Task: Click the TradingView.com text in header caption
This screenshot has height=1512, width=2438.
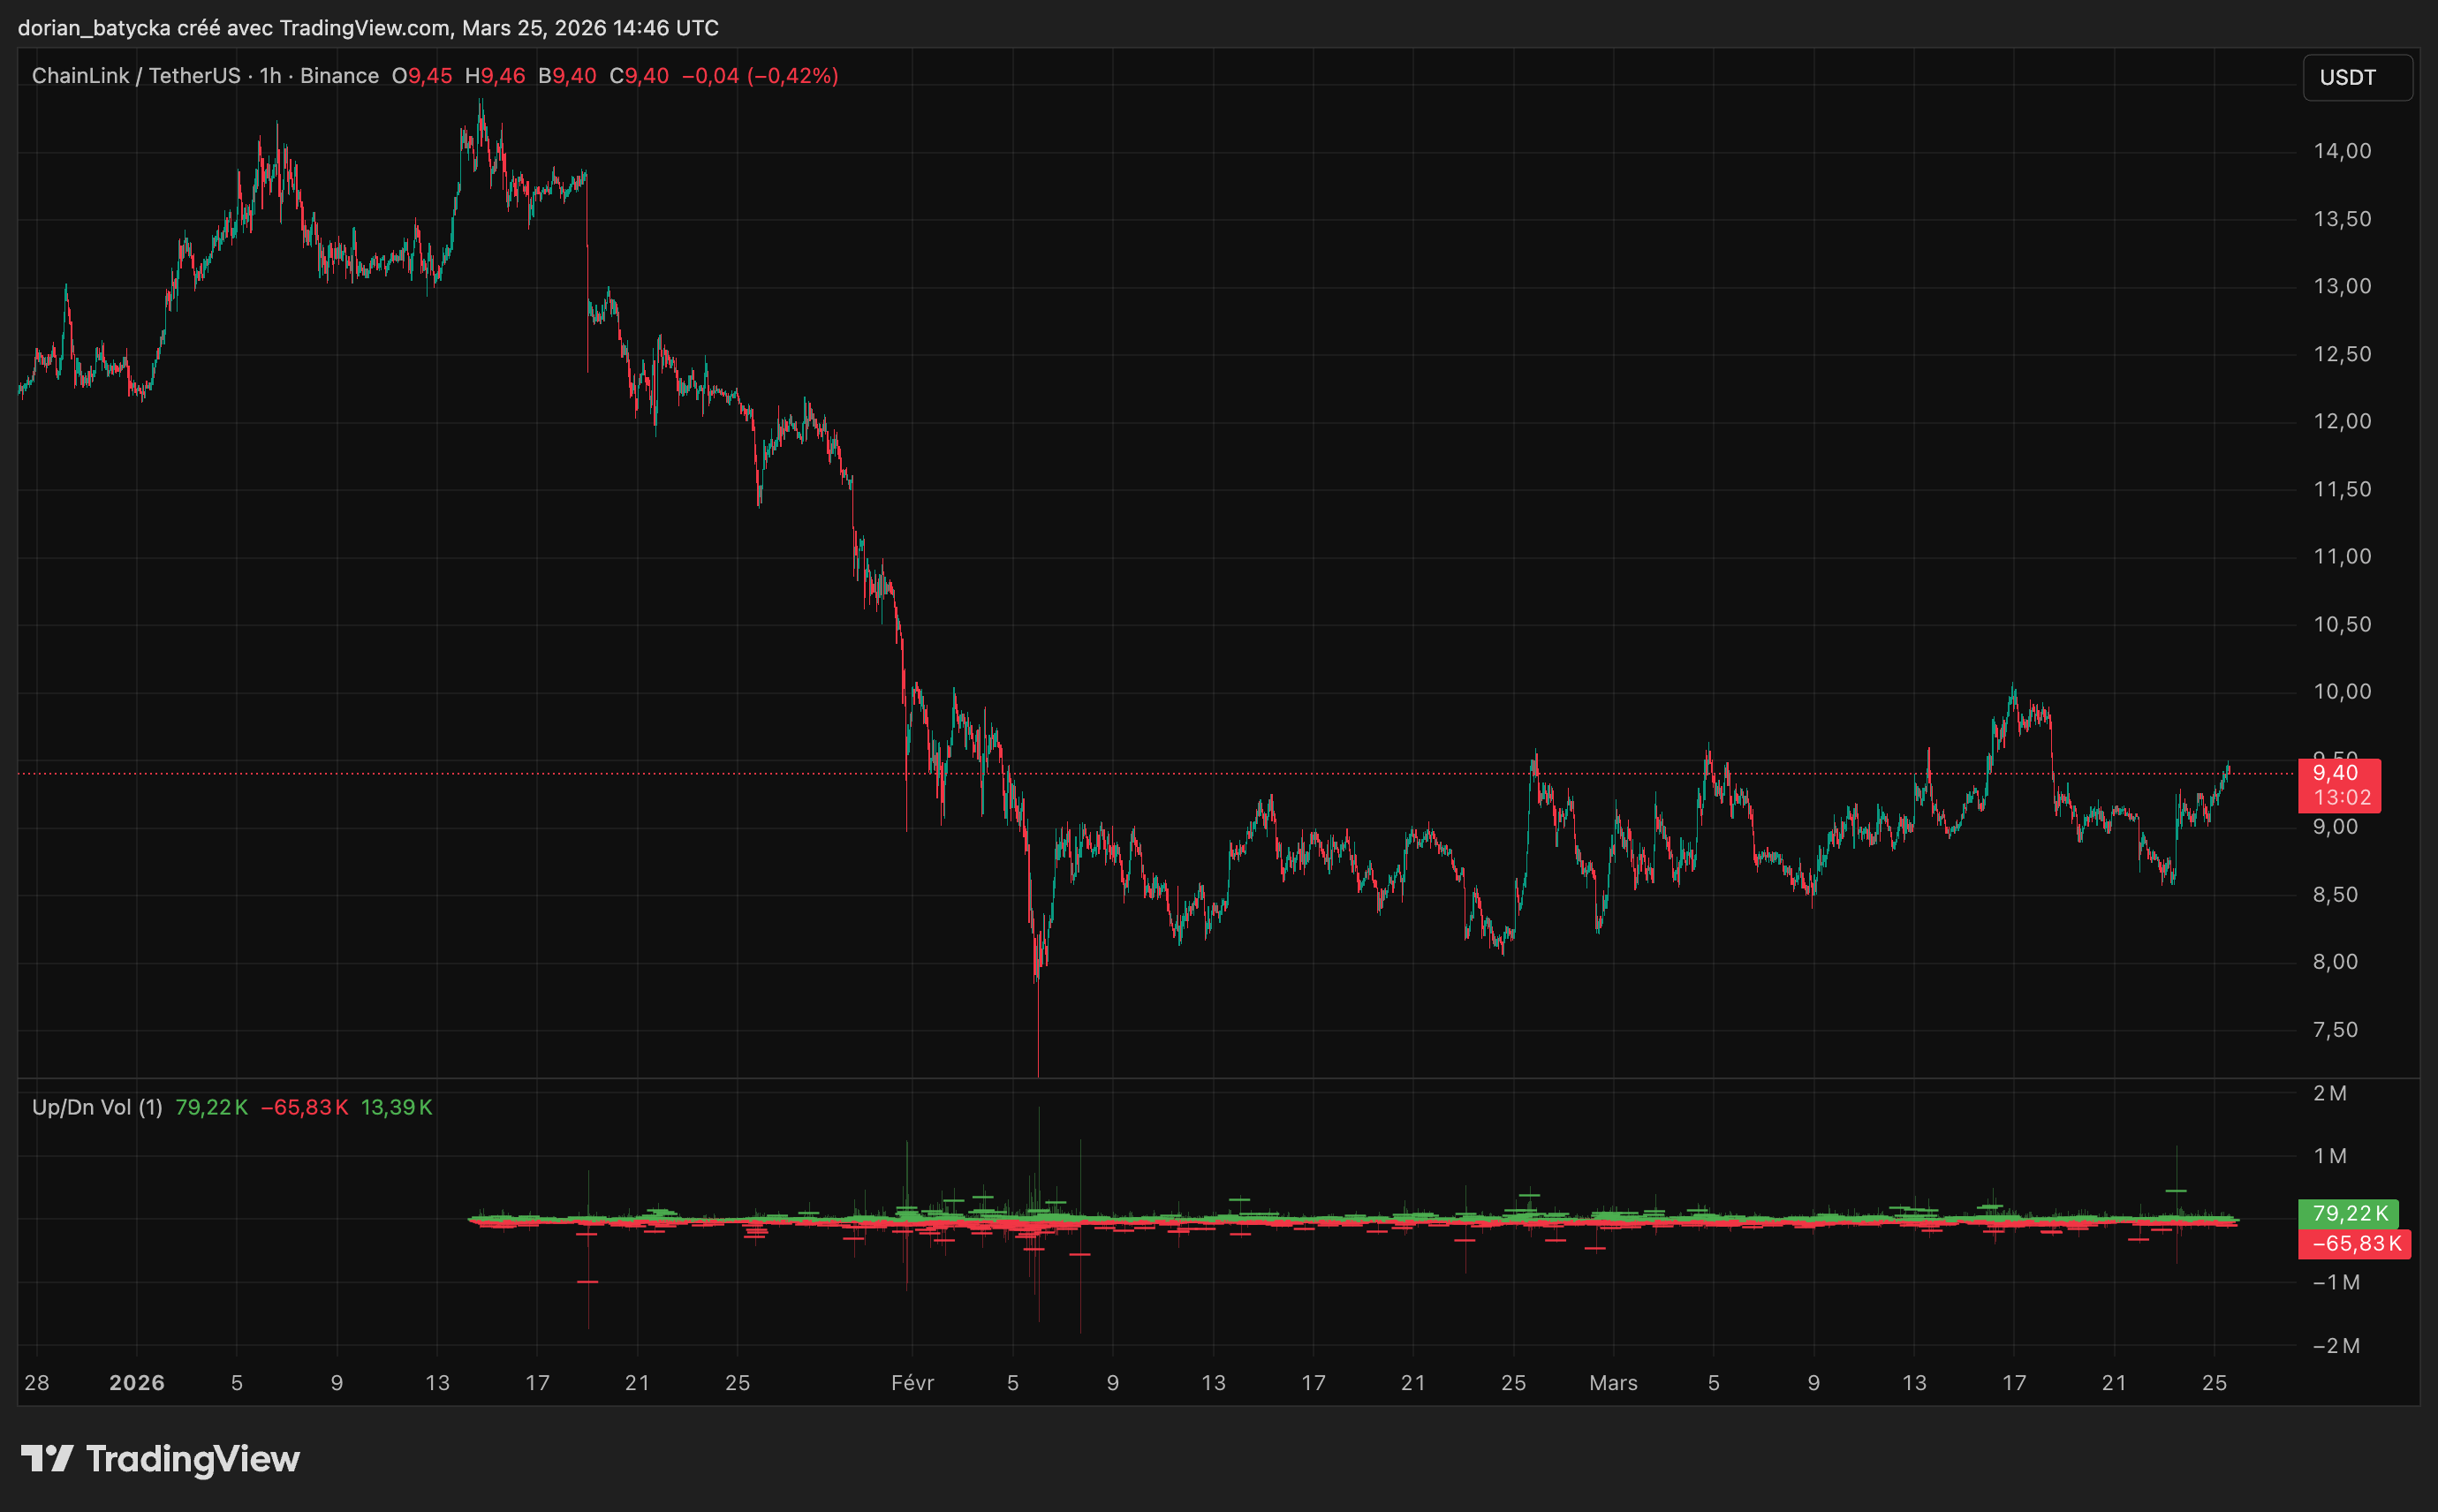Action: tap(364, 28)
